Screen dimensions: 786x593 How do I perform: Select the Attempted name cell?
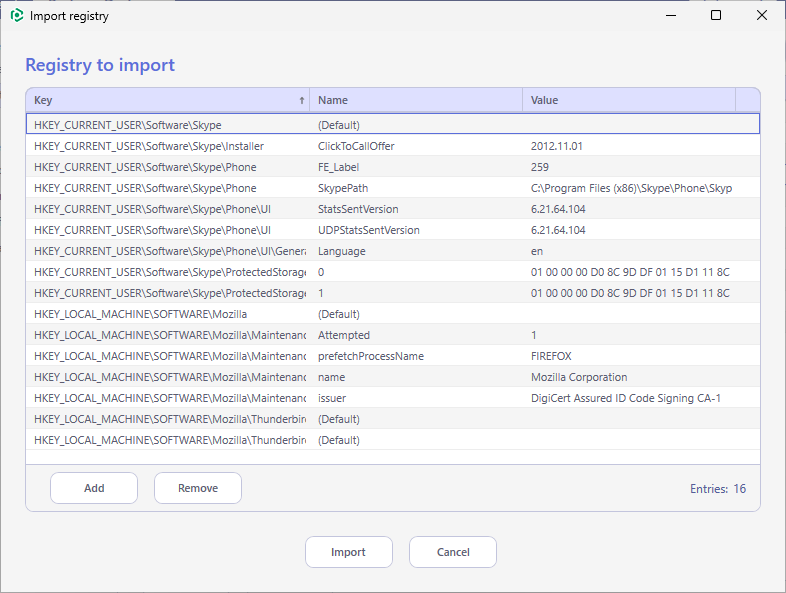pyautogui.click(x=416, y=335)
